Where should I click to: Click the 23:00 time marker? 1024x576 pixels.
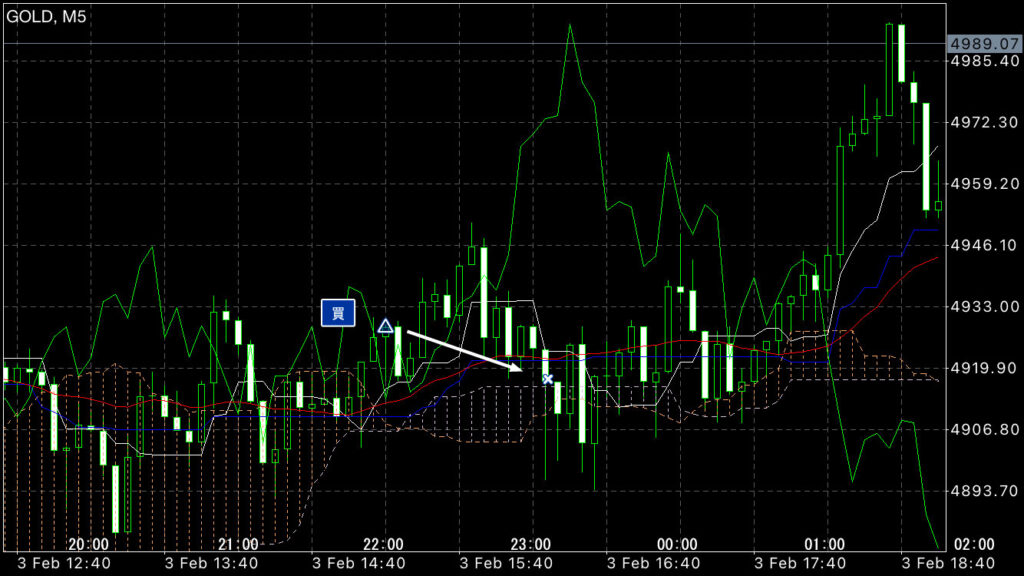[x=530, y=544]
